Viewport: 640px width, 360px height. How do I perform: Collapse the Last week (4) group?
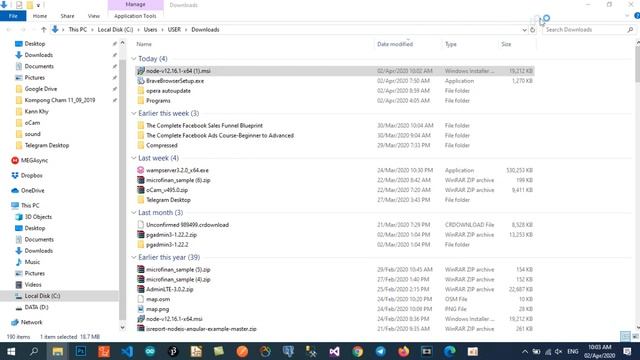134,158
